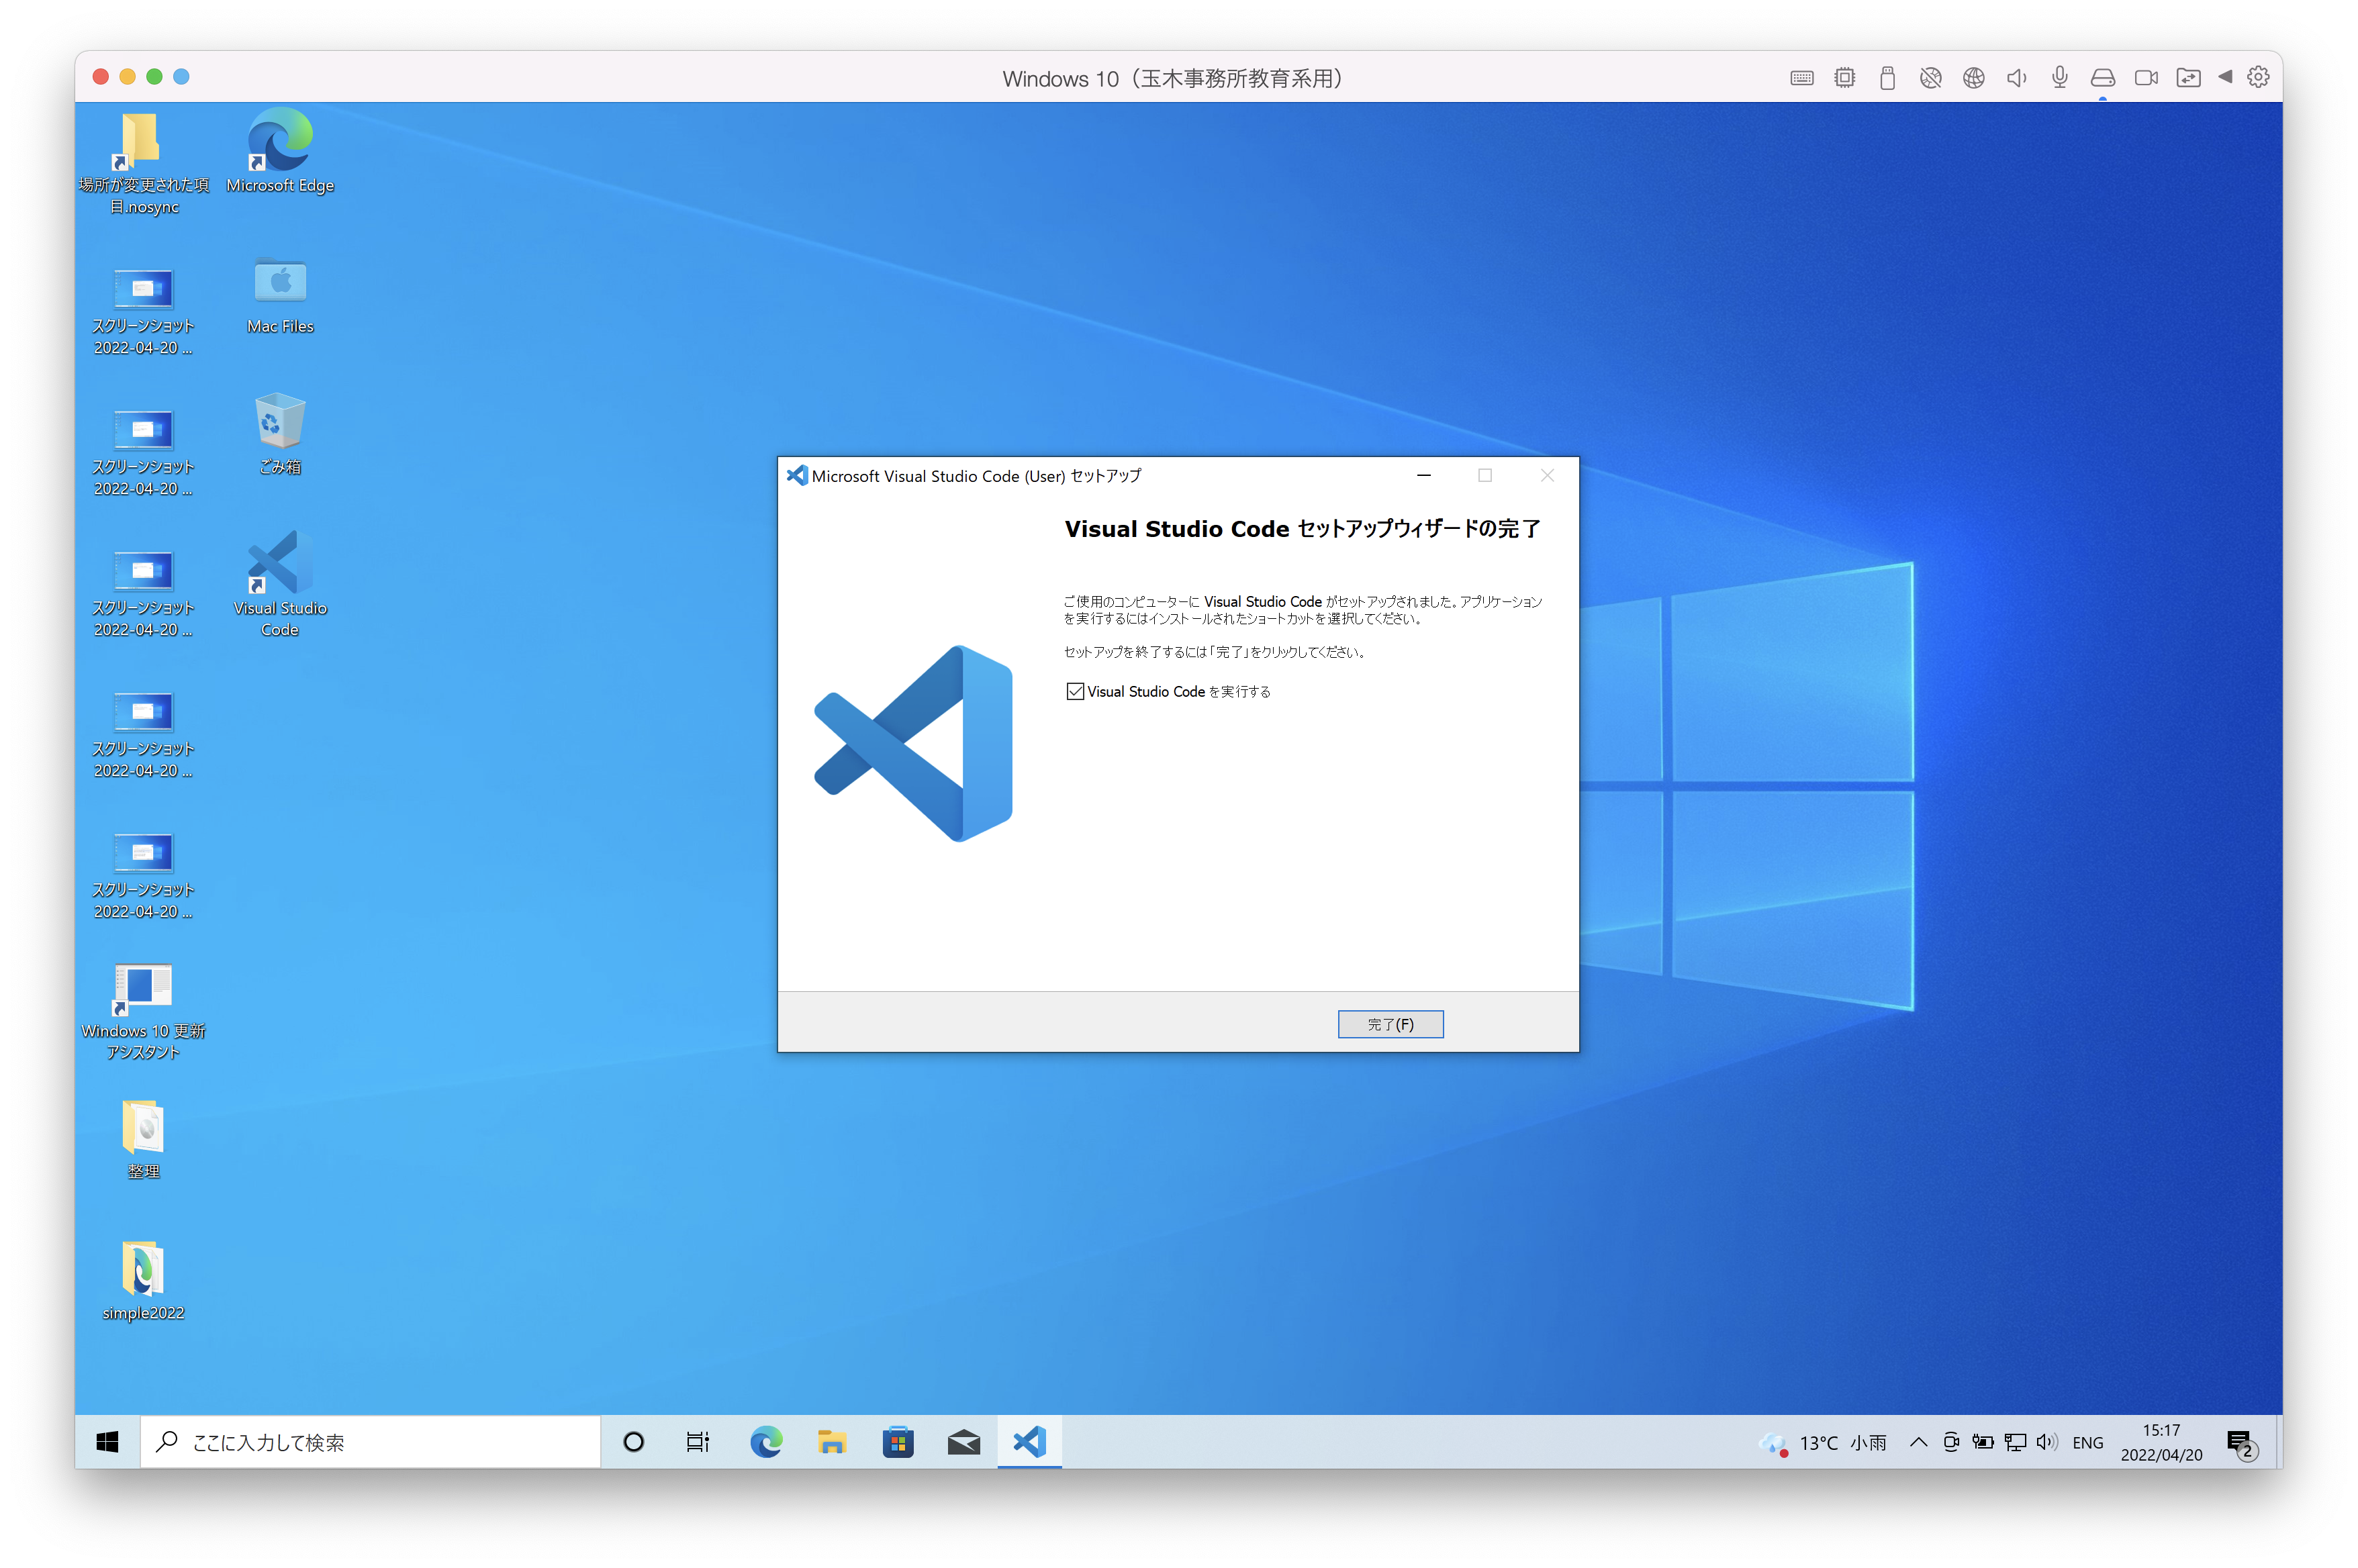Click the taskbar volume speaker icon
The width and height of the screenshot is (2358, 1568).
pyautogui.click(x=2047, y=1442)
